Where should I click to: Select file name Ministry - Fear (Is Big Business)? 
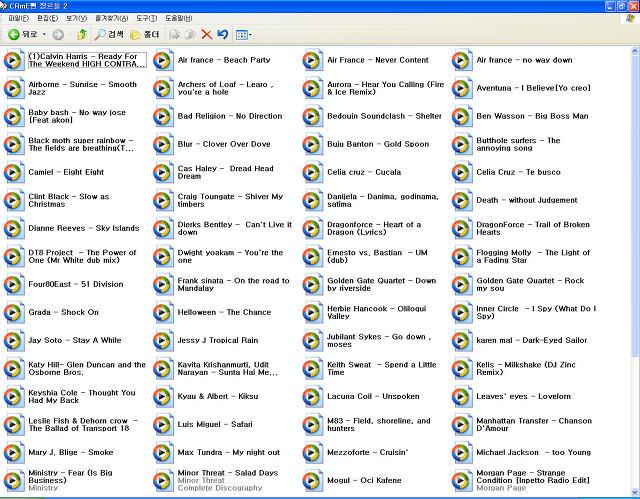[x=70, y=477]
